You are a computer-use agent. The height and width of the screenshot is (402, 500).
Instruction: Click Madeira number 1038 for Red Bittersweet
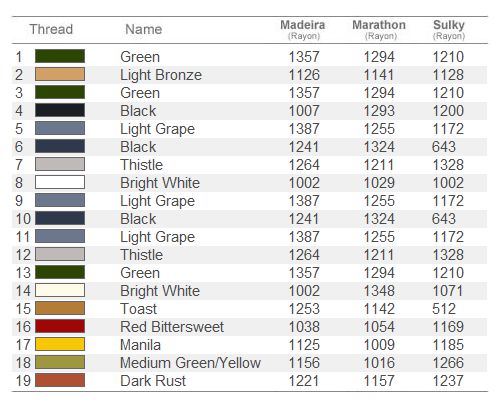click(x=304, y=327)
